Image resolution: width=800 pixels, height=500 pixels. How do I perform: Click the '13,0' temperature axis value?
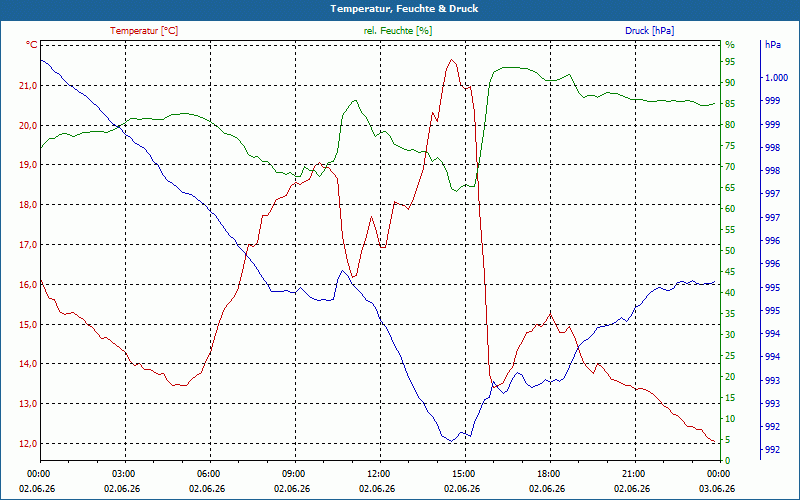click(x=29, y=404)
